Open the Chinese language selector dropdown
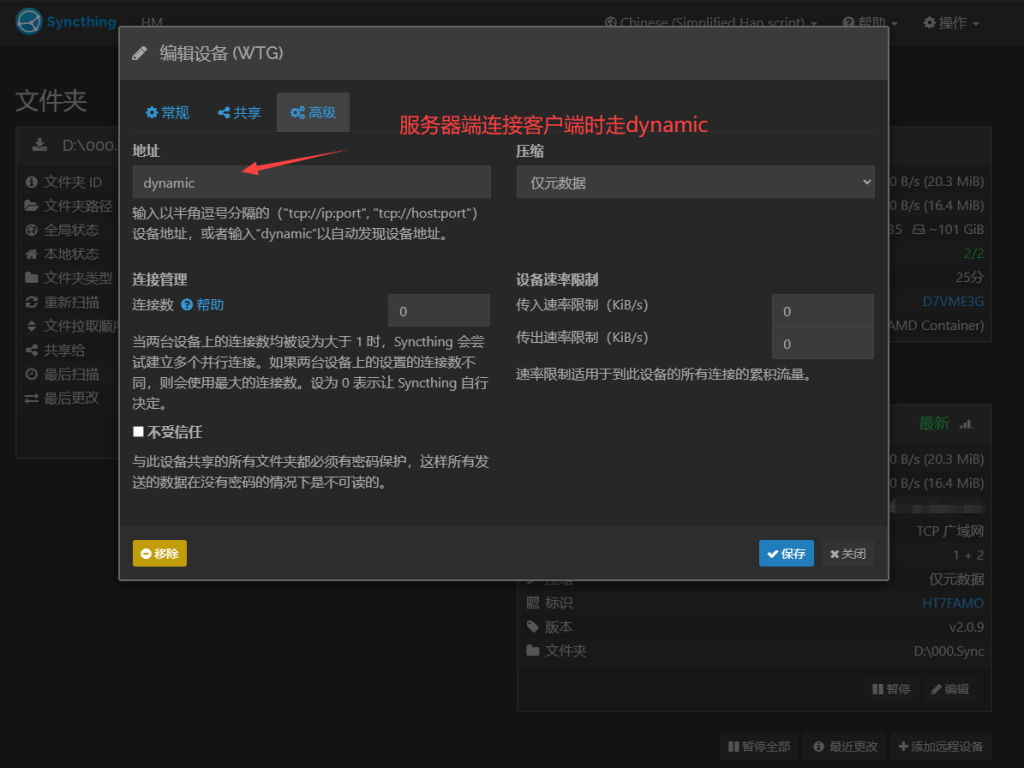 pyautogui.click(x=711, y=22)
